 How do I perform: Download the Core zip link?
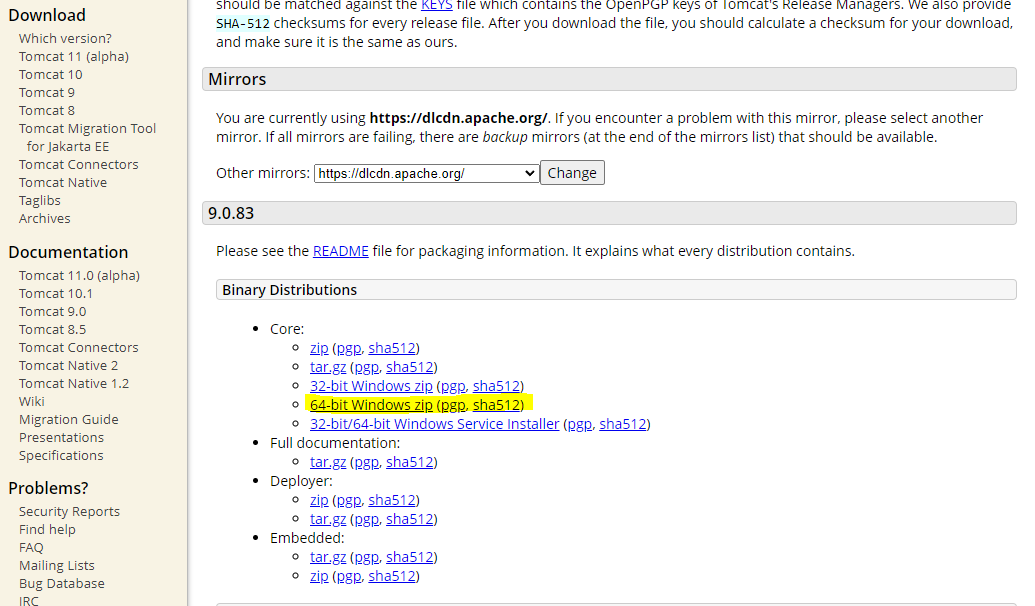[319, 348]
